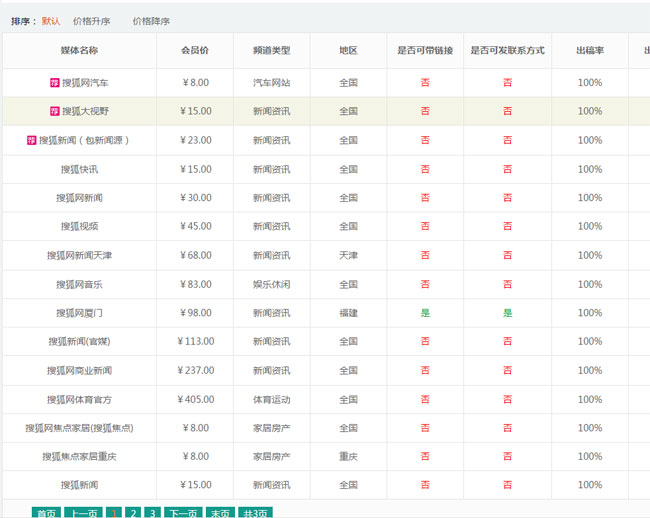Sort by 价格降序

coord(151,21)
